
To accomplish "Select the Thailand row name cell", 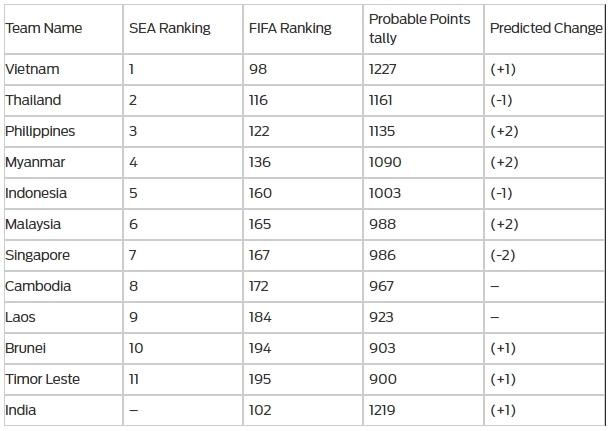I will tap(33, 101).
